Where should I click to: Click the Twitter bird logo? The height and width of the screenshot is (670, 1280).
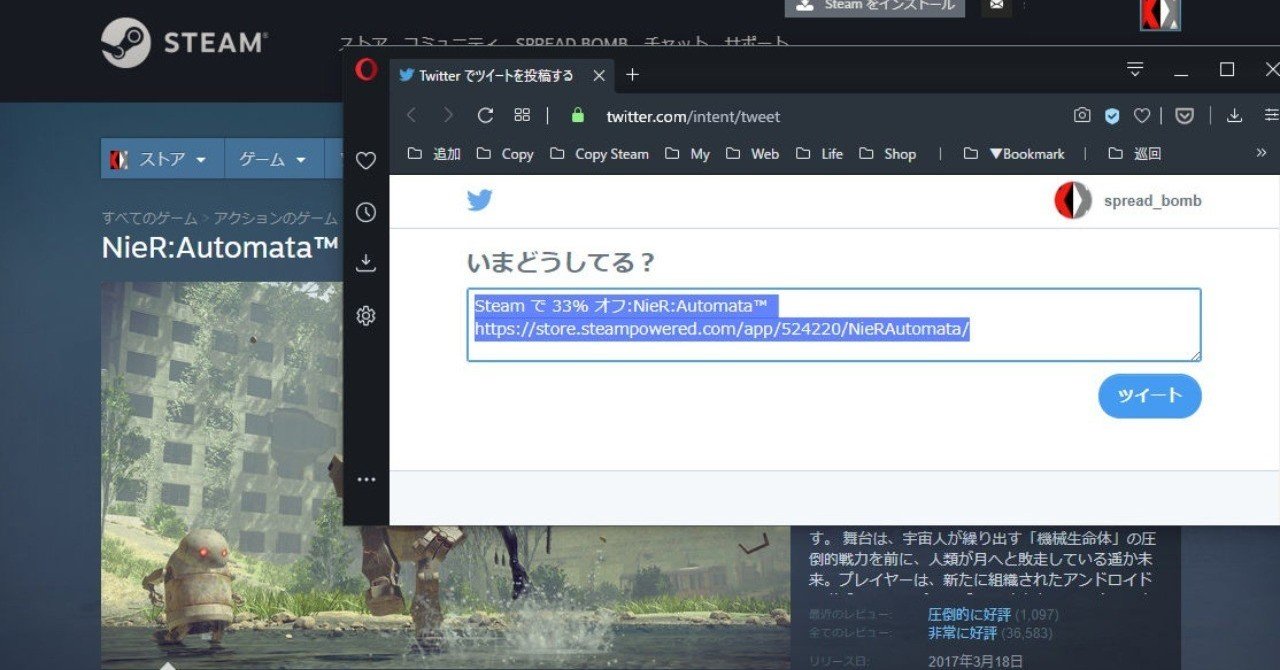point(480,201)
